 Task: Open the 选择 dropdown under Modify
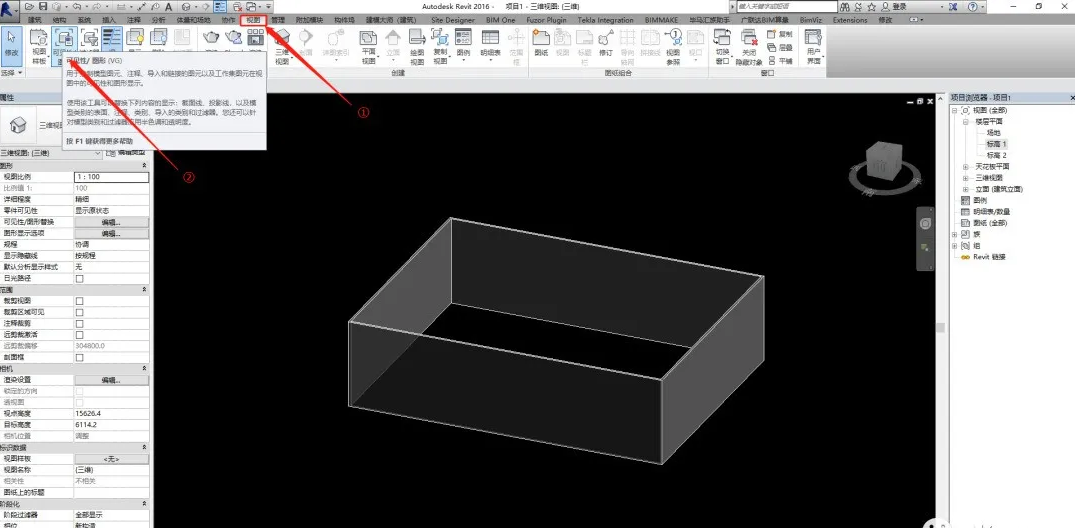(12, 72)
